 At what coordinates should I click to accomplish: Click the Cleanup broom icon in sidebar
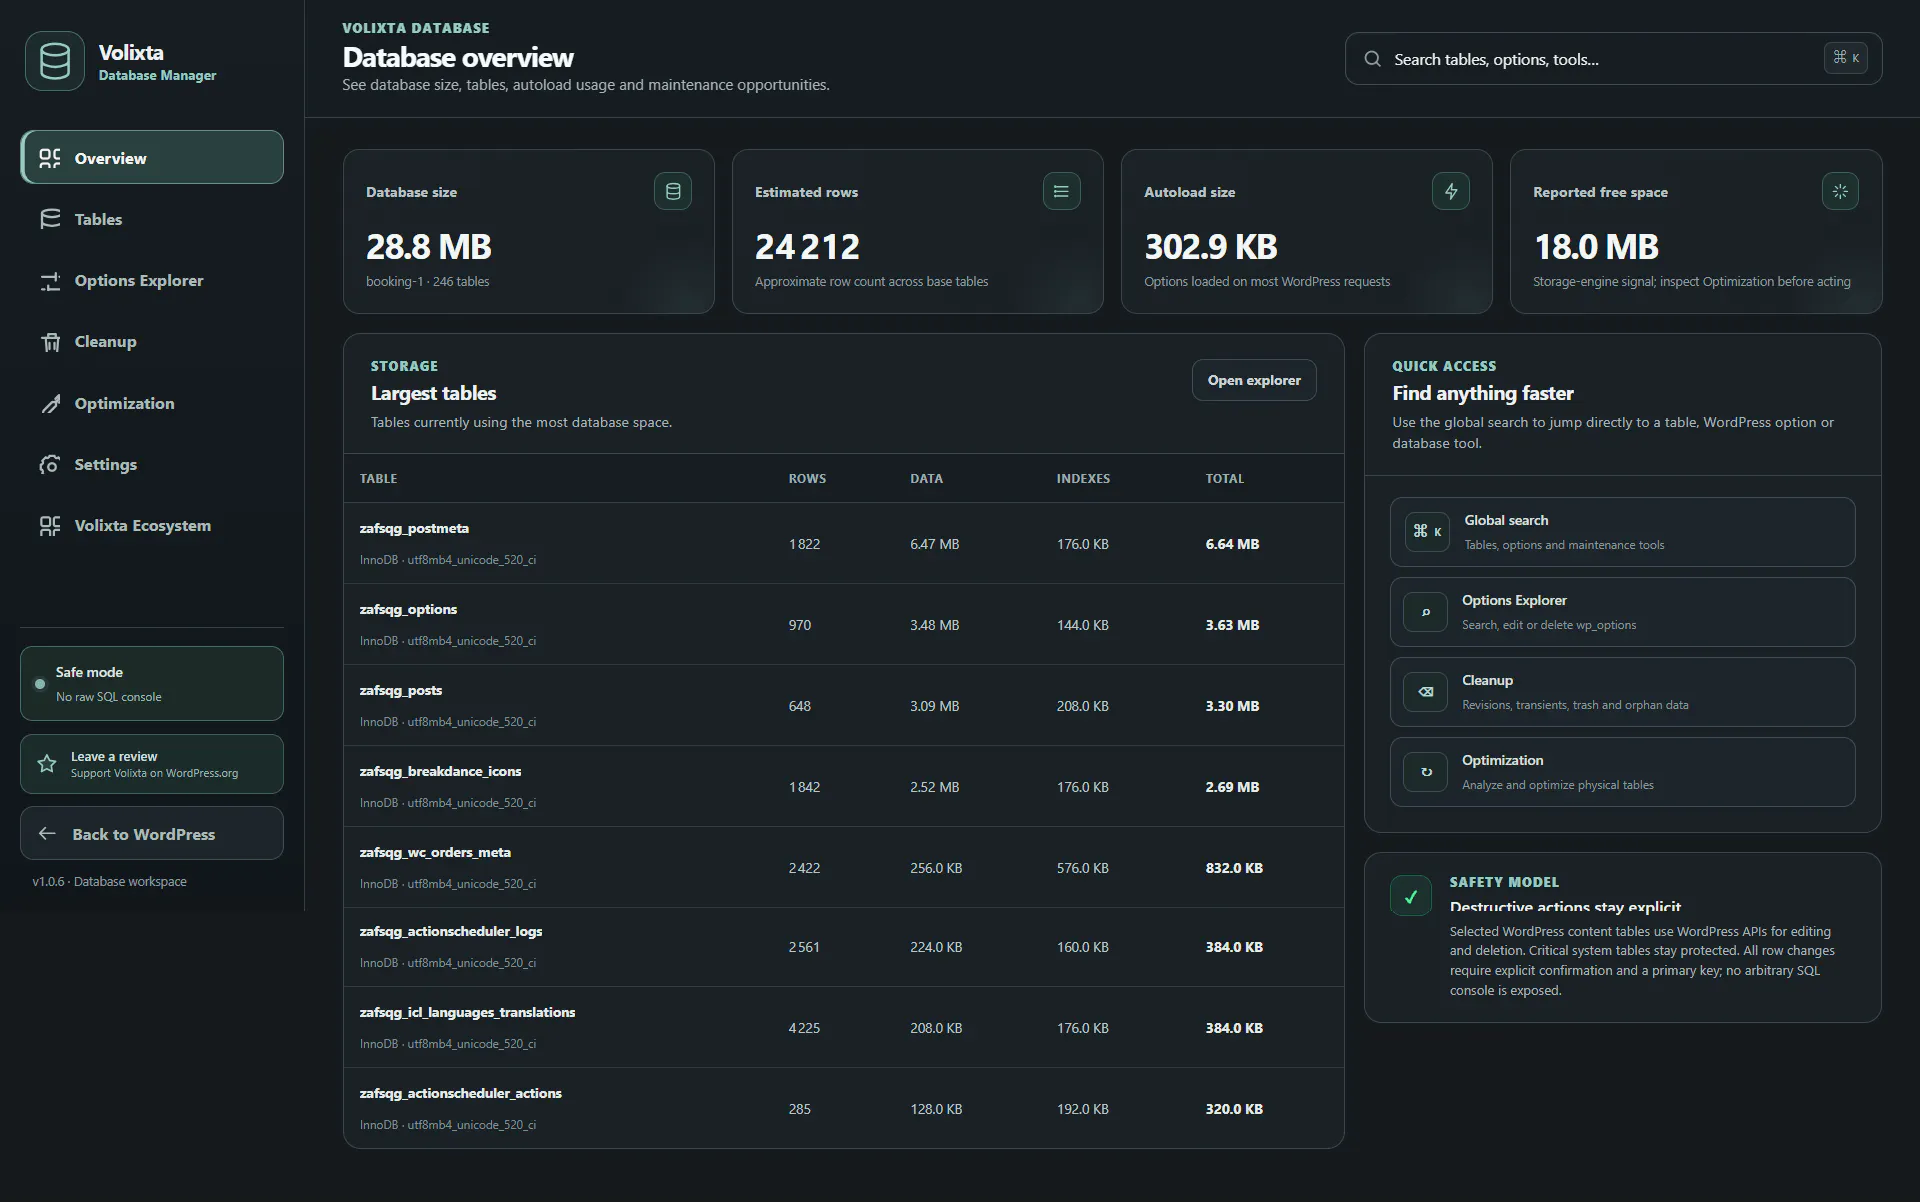pyautogui.click(x=50, y=342)
